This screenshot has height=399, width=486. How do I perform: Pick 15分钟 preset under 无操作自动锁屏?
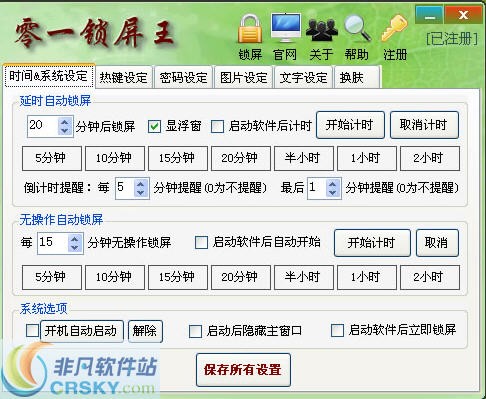tap(178, 277)
